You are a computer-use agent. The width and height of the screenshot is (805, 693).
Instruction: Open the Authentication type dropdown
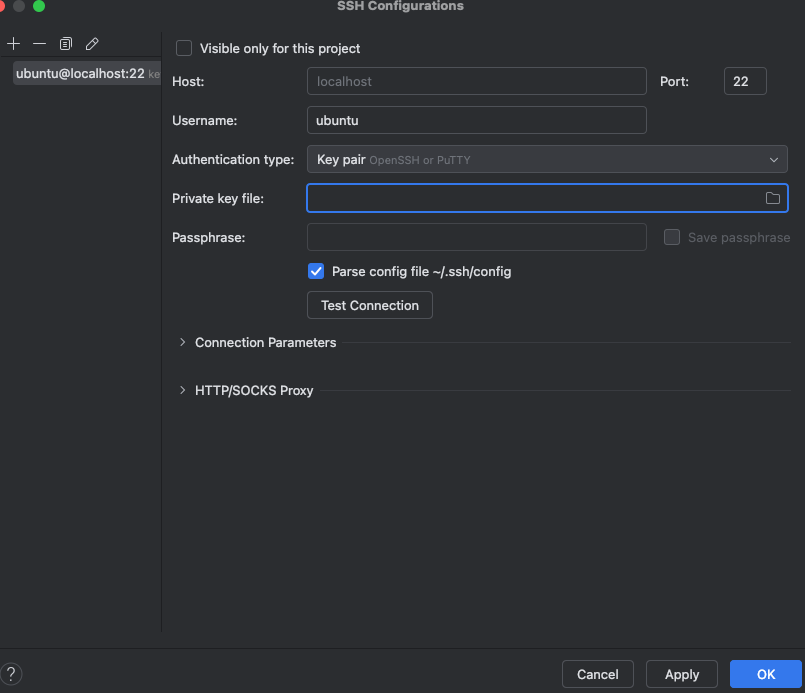(546, 159)
